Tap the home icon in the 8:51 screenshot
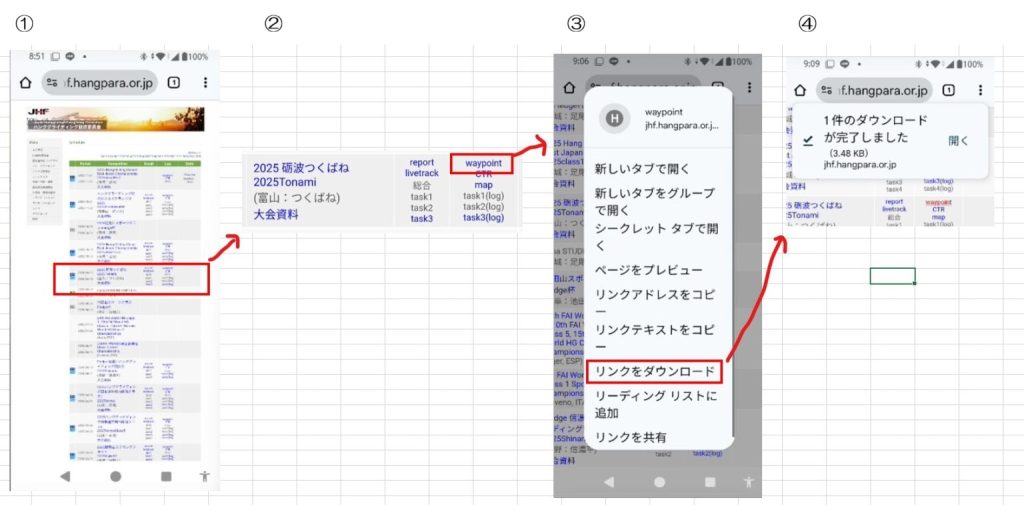 [x=26, y=83]
